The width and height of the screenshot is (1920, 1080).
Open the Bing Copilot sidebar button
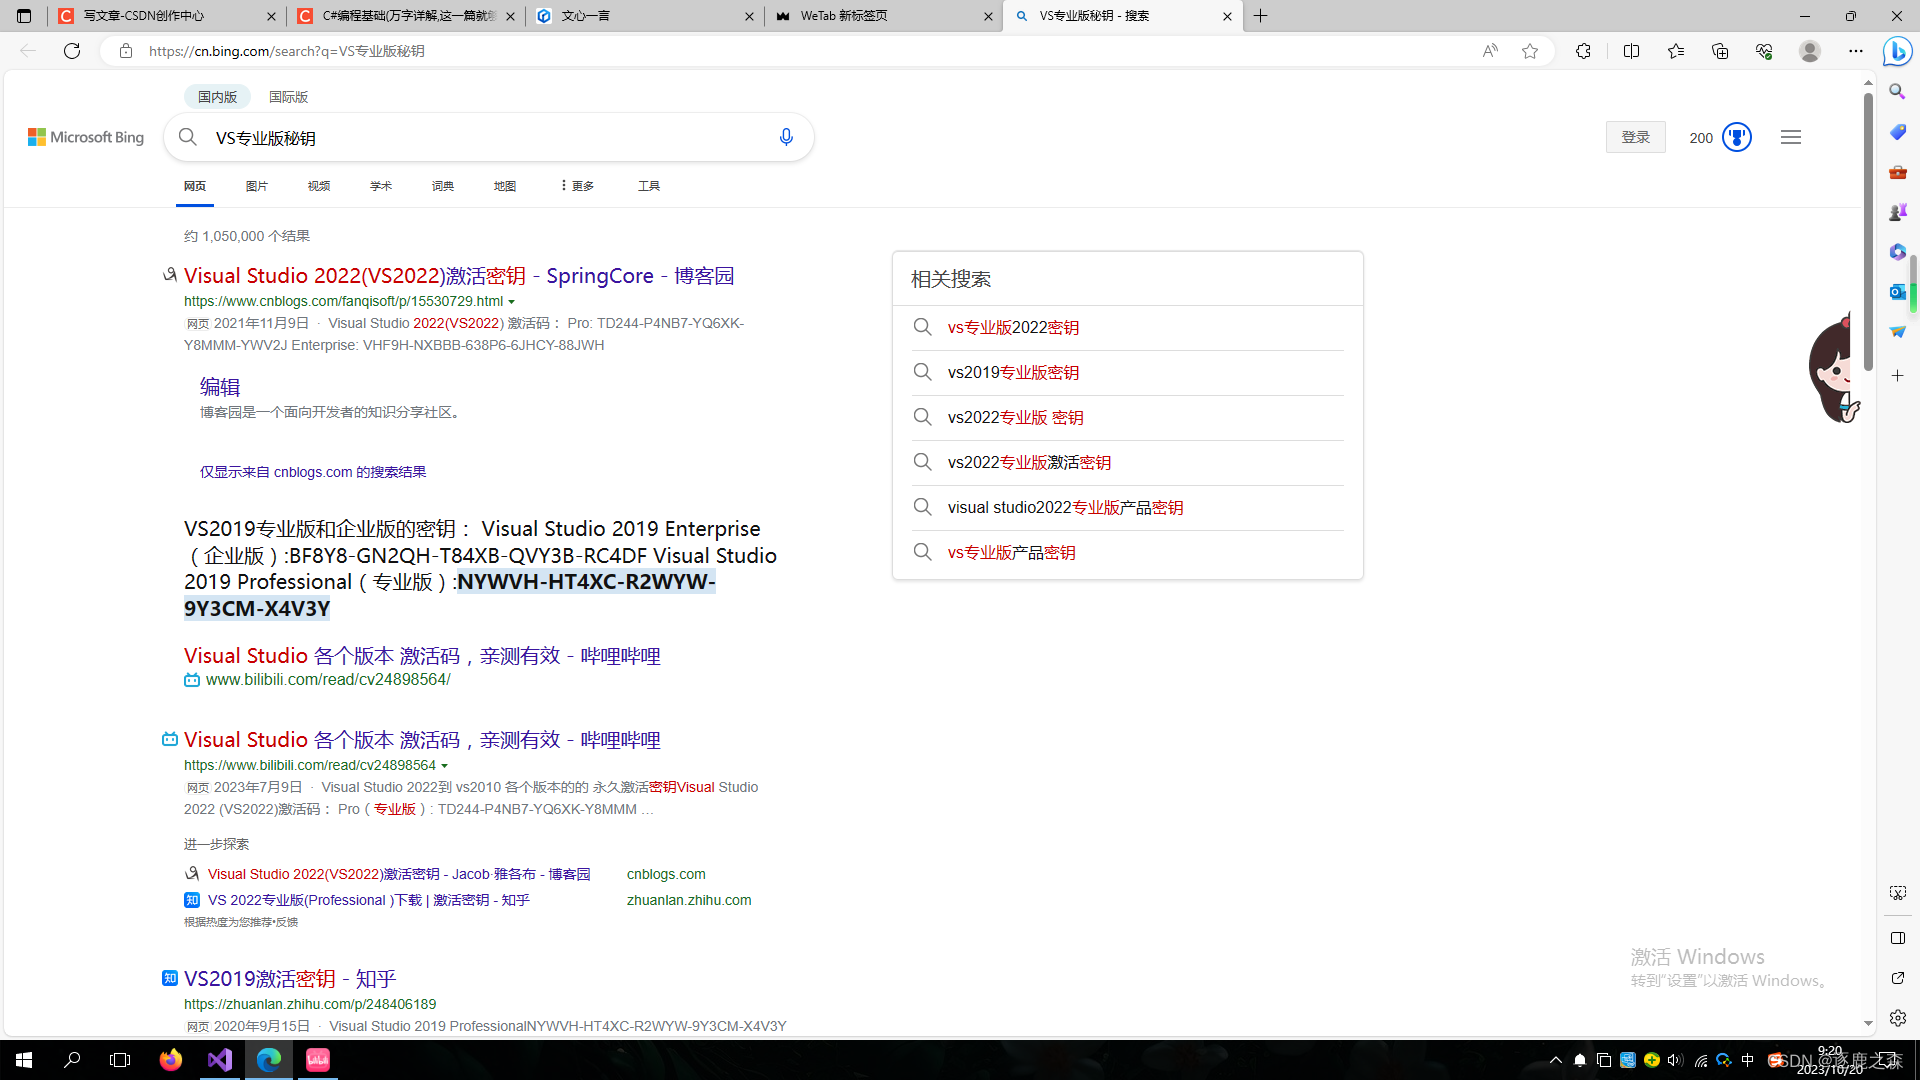tap(1897, 51)
